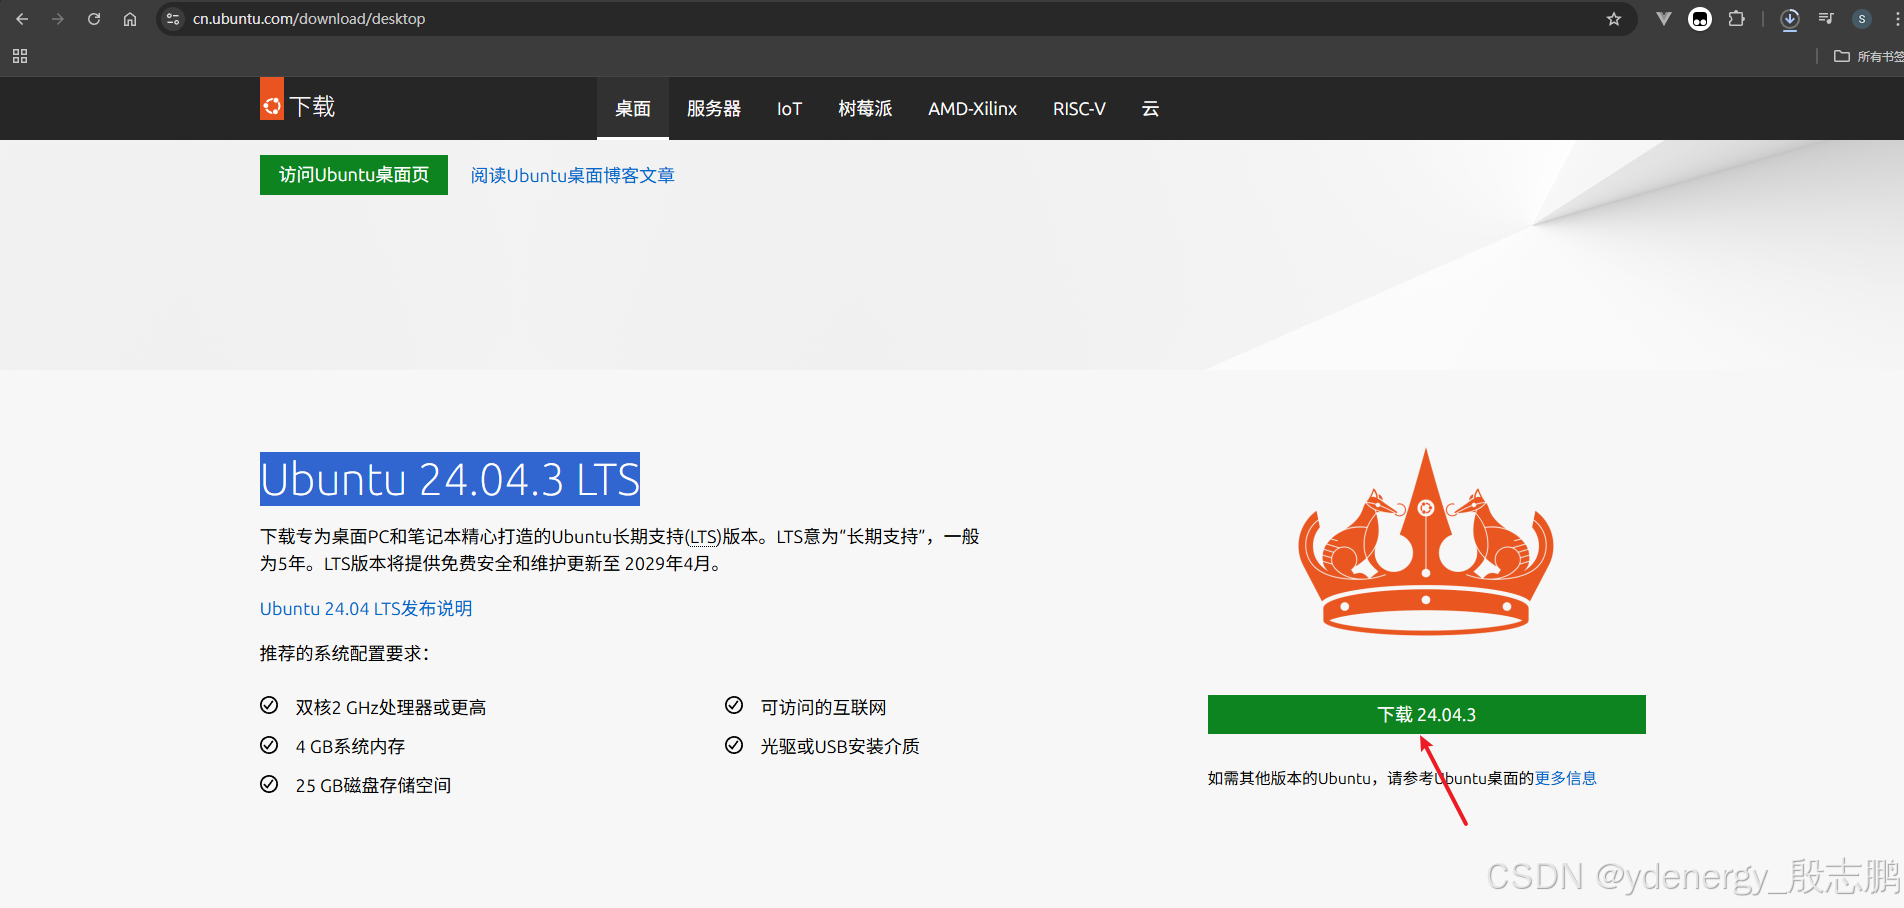The image size is (1904, 908).
Task: Switch to the 服务器 tab
Action: coord(714,108)
